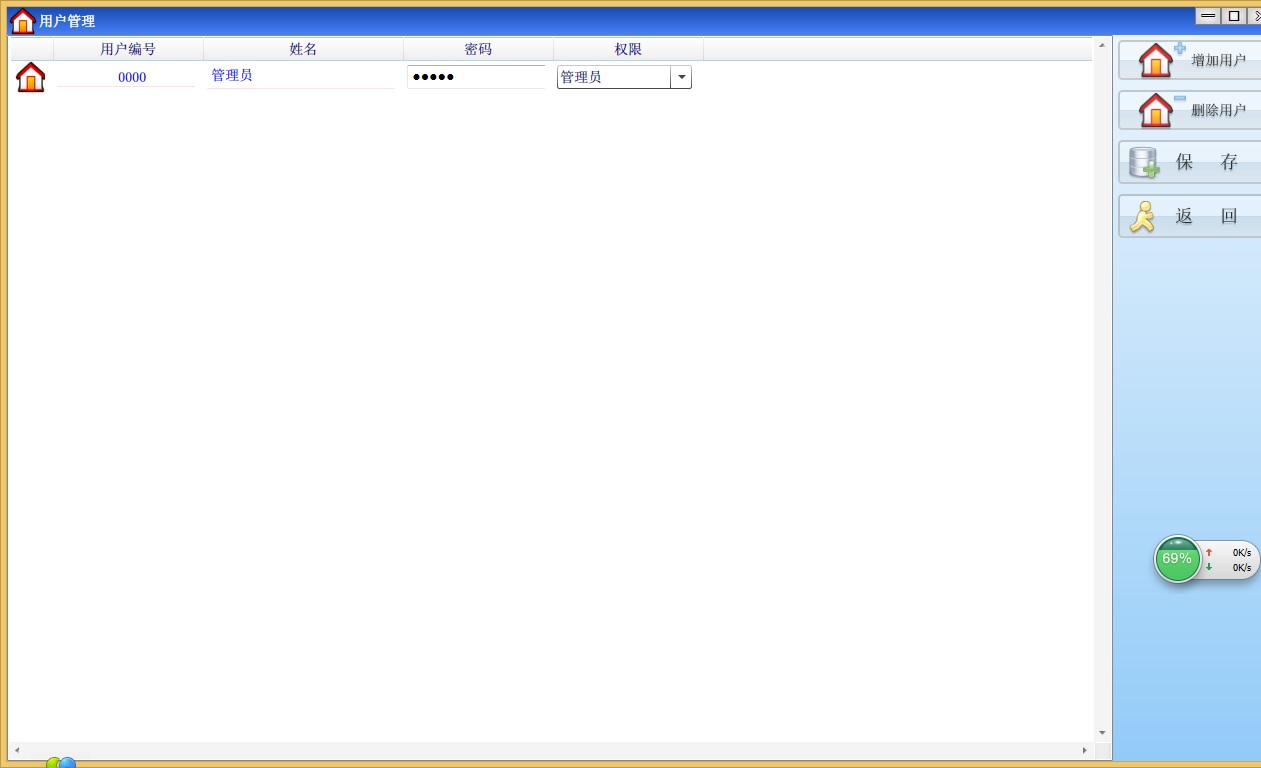The width and height of the screenshot is (1261, 768).
Task: Click the house-plus icon for 增加用户
Action: click(1159, 60)
